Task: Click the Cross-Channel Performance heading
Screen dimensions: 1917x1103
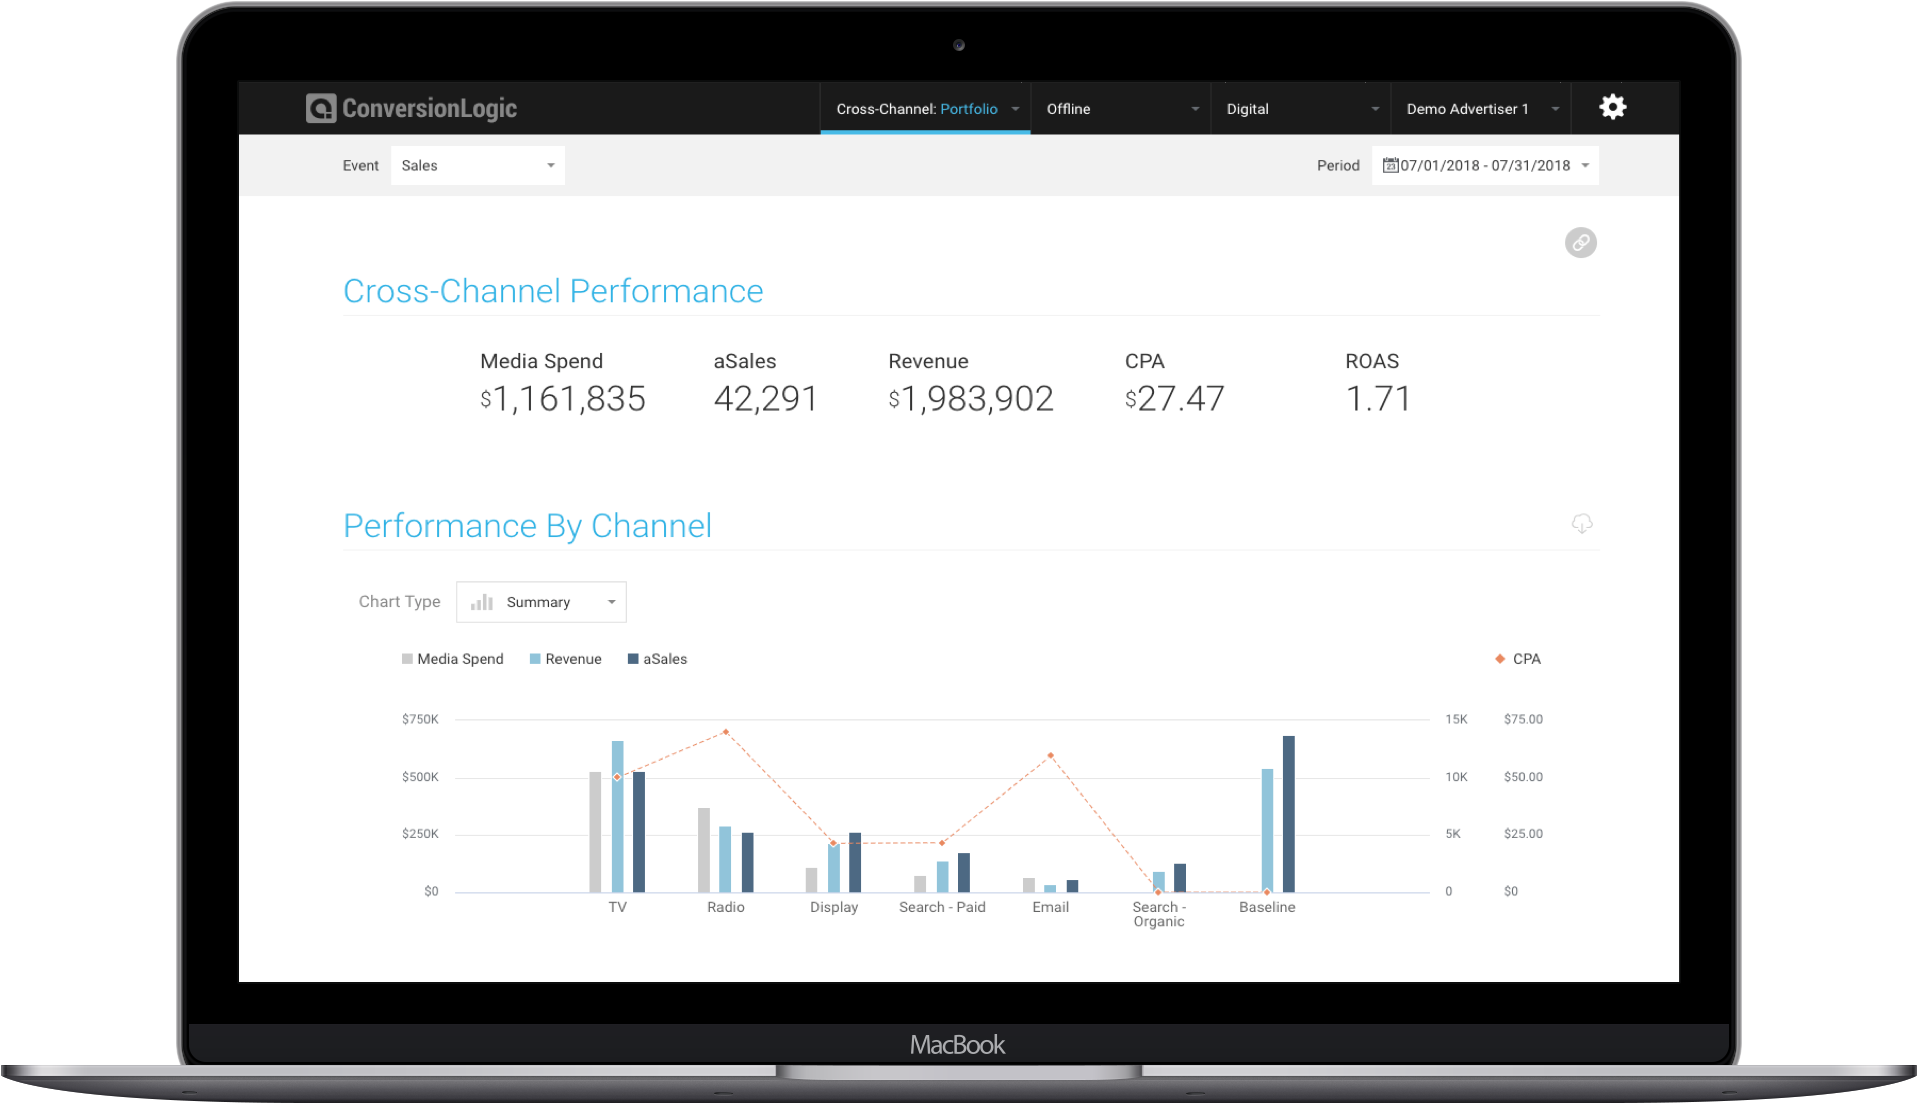Action: tap(553, 291)
